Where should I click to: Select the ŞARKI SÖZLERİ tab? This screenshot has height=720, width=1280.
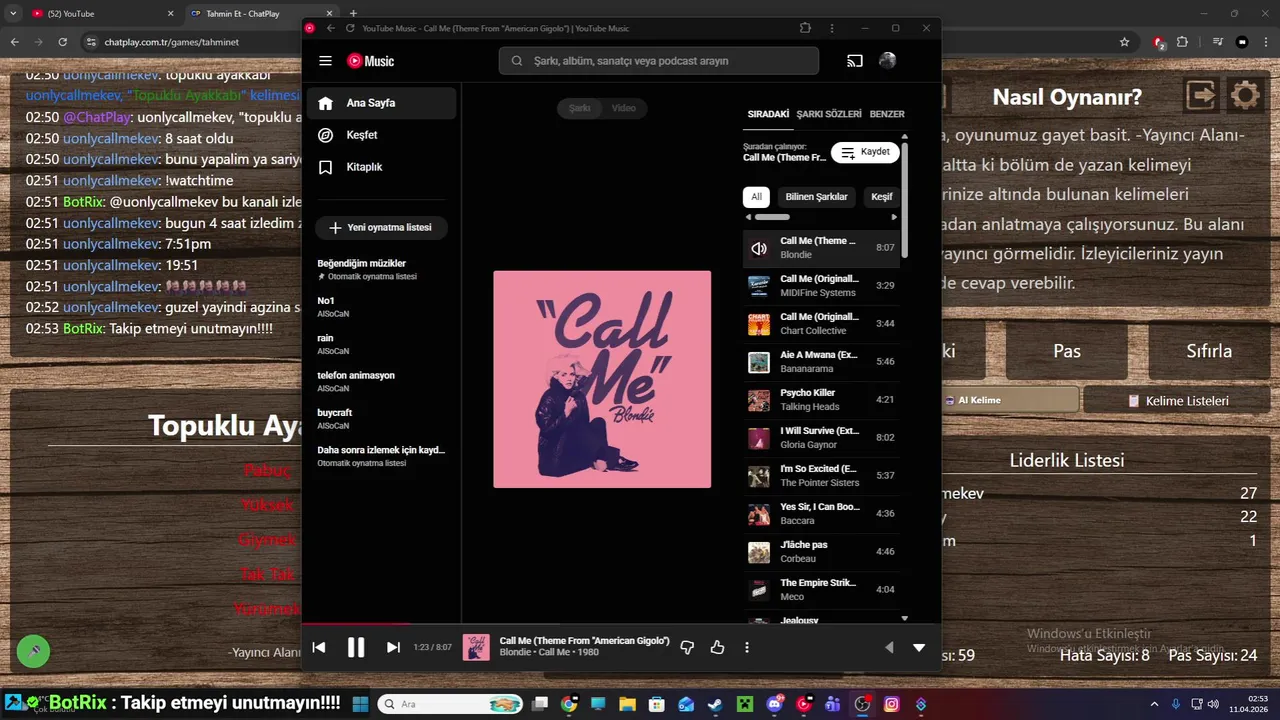pos(829,114)
